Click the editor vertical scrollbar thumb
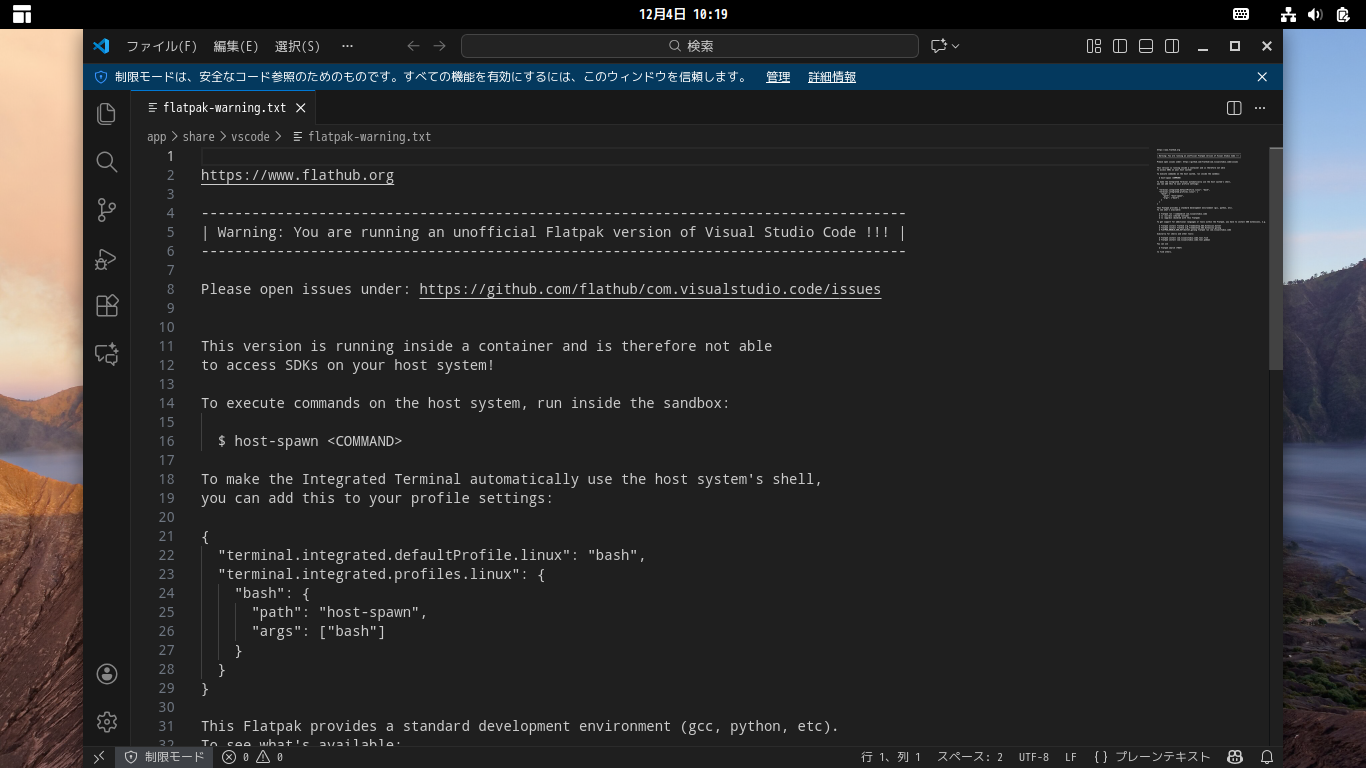This screenshot has height=768, width=1366. pos(1275,258)
